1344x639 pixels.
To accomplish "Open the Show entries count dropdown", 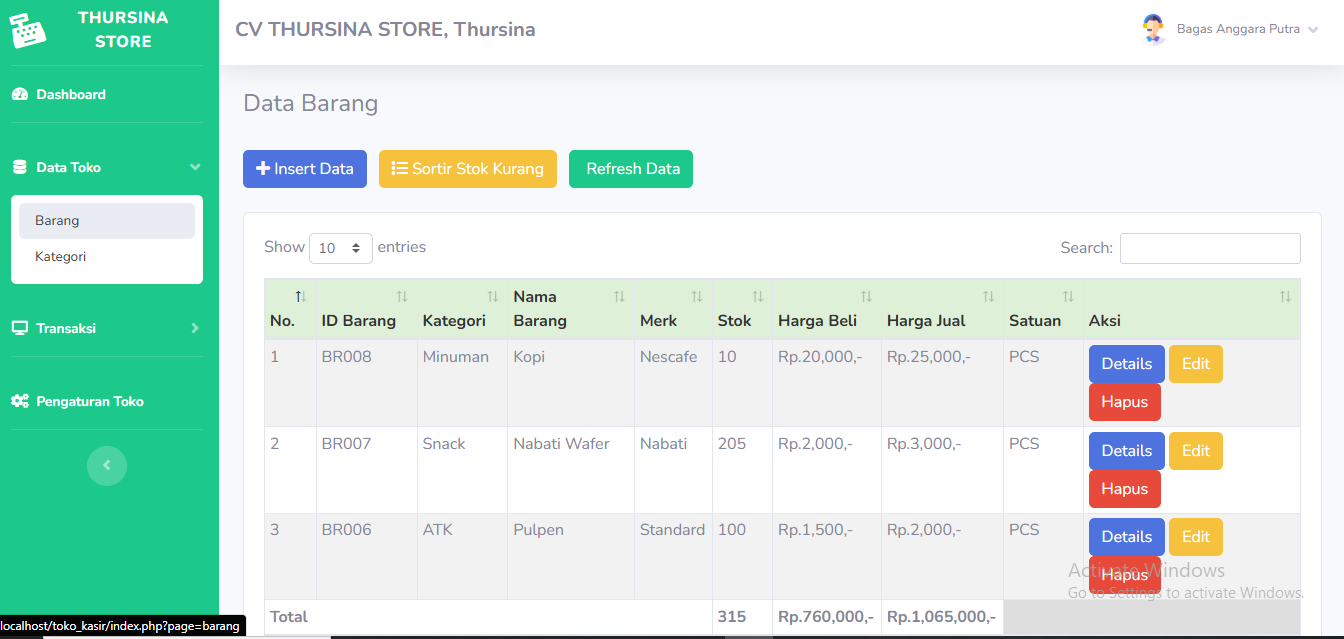I will 340,248.
